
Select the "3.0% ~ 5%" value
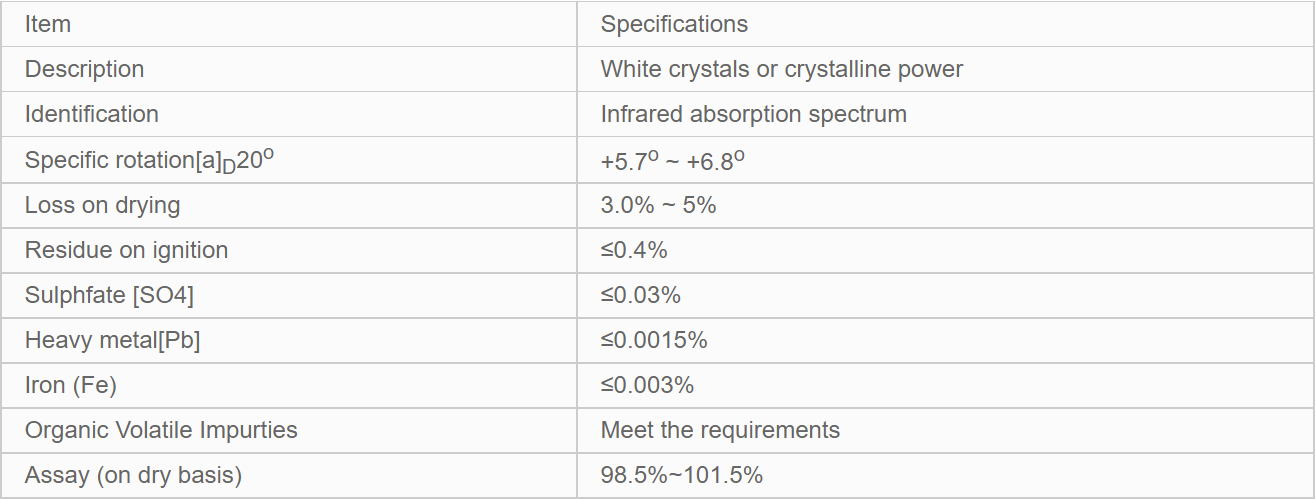658,205
